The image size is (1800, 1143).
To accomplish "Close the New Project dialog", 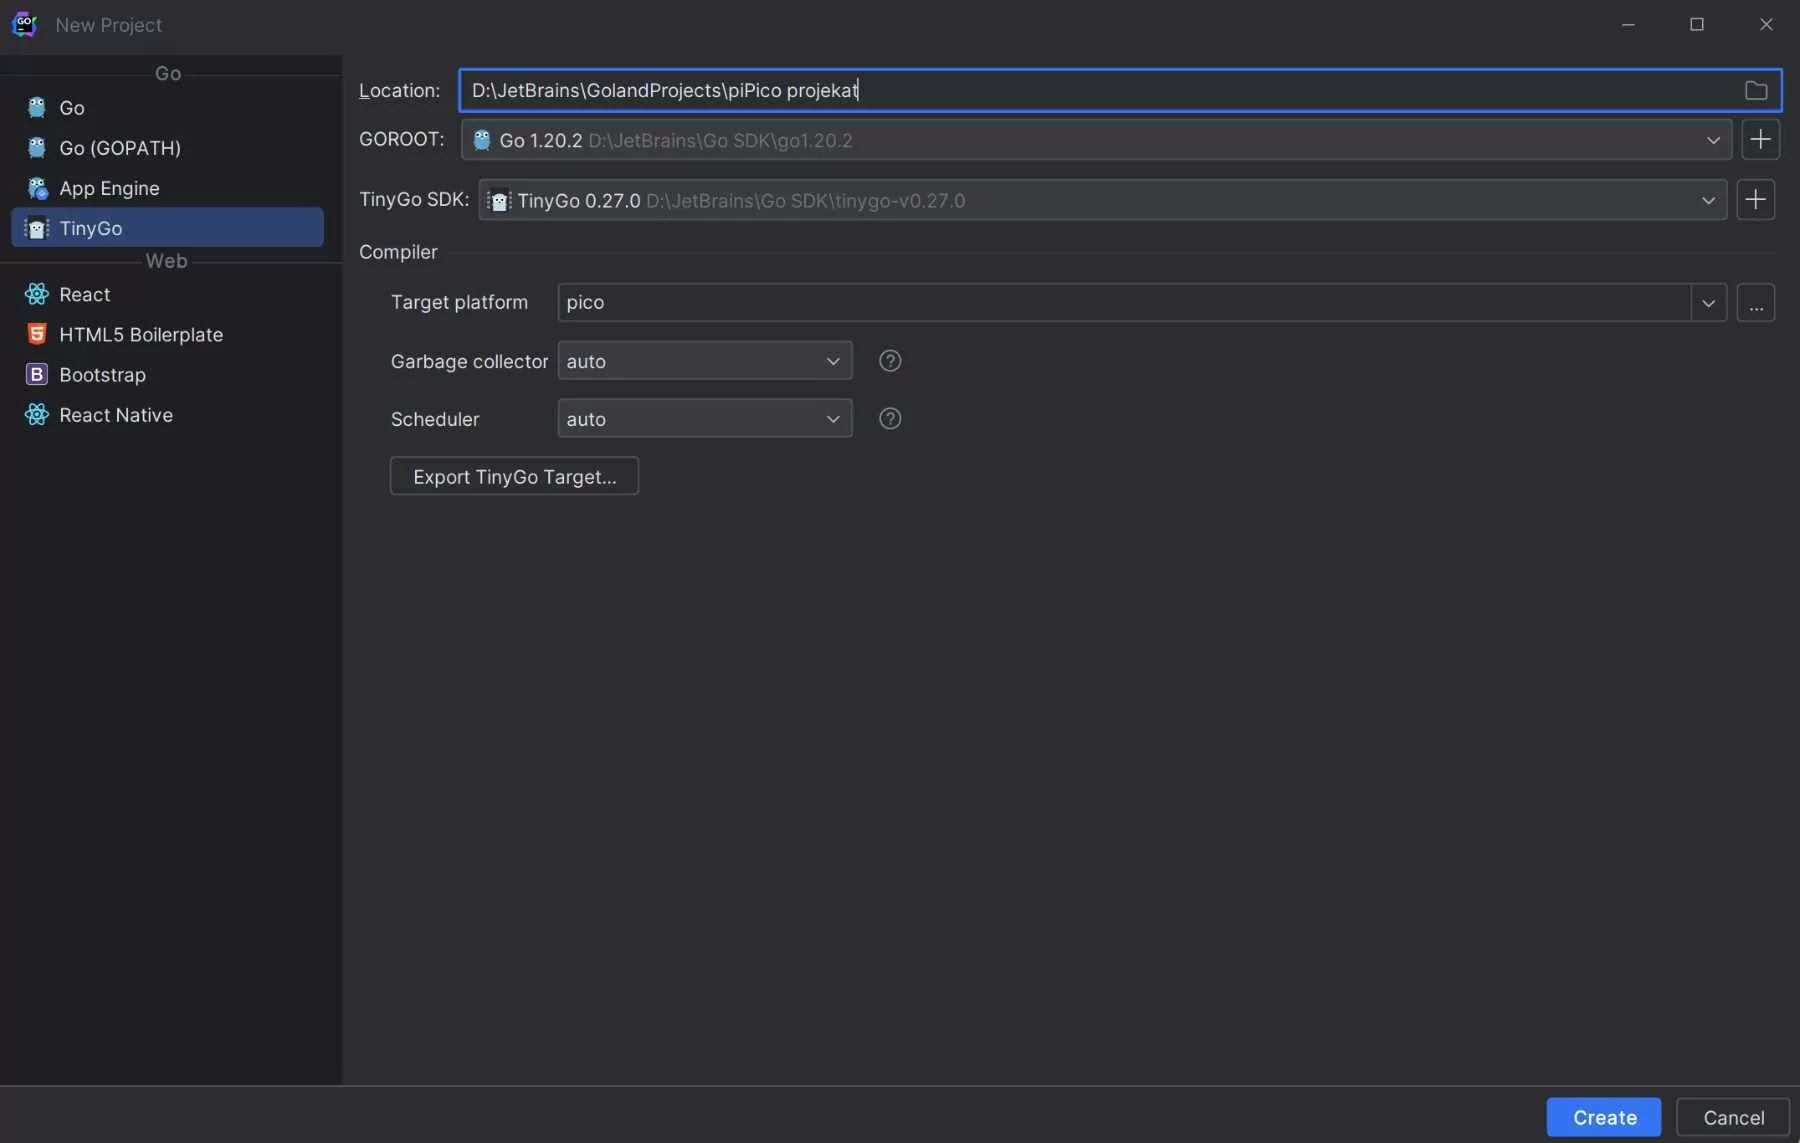I will coord(1766,24).
